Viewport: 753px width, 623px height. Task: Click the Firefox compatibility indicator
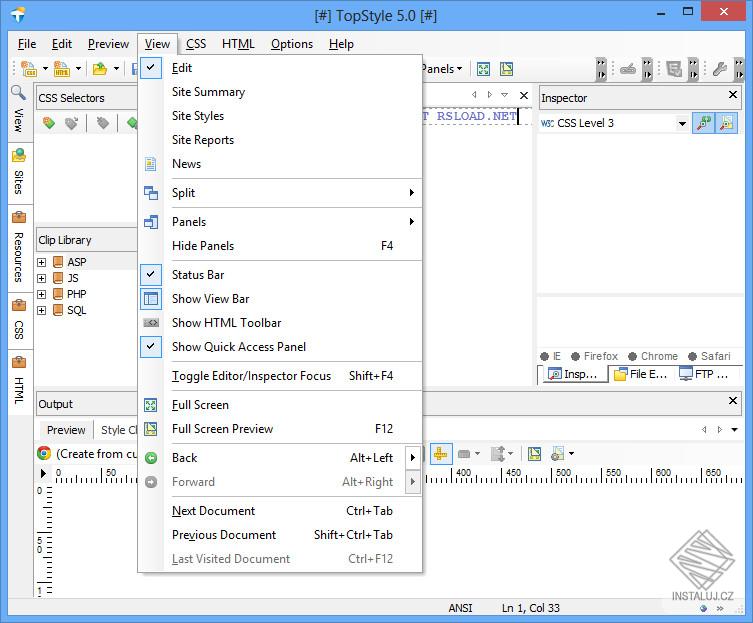595,356
